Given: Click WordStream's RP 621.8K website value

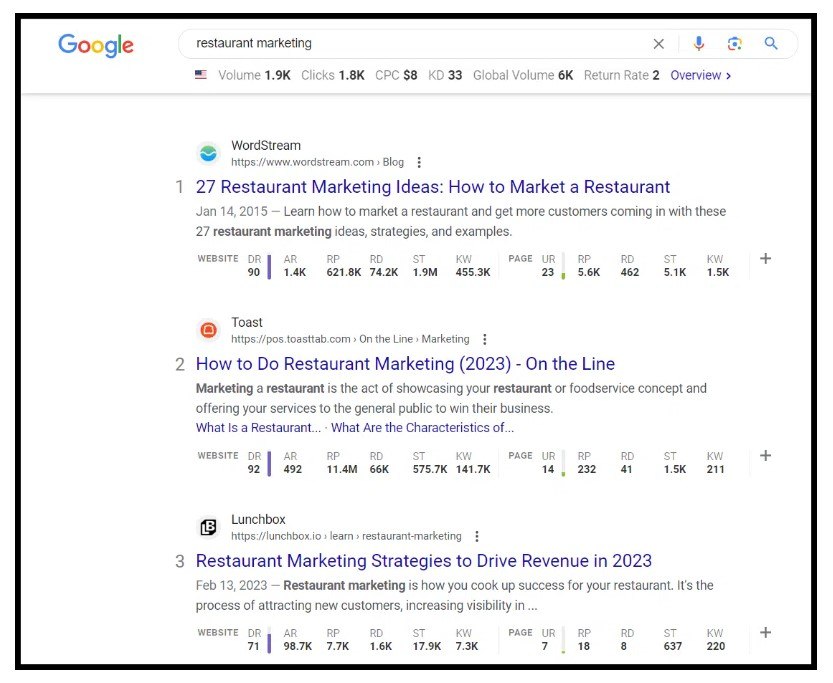Looking at the screenshot, I should (343, 272).
